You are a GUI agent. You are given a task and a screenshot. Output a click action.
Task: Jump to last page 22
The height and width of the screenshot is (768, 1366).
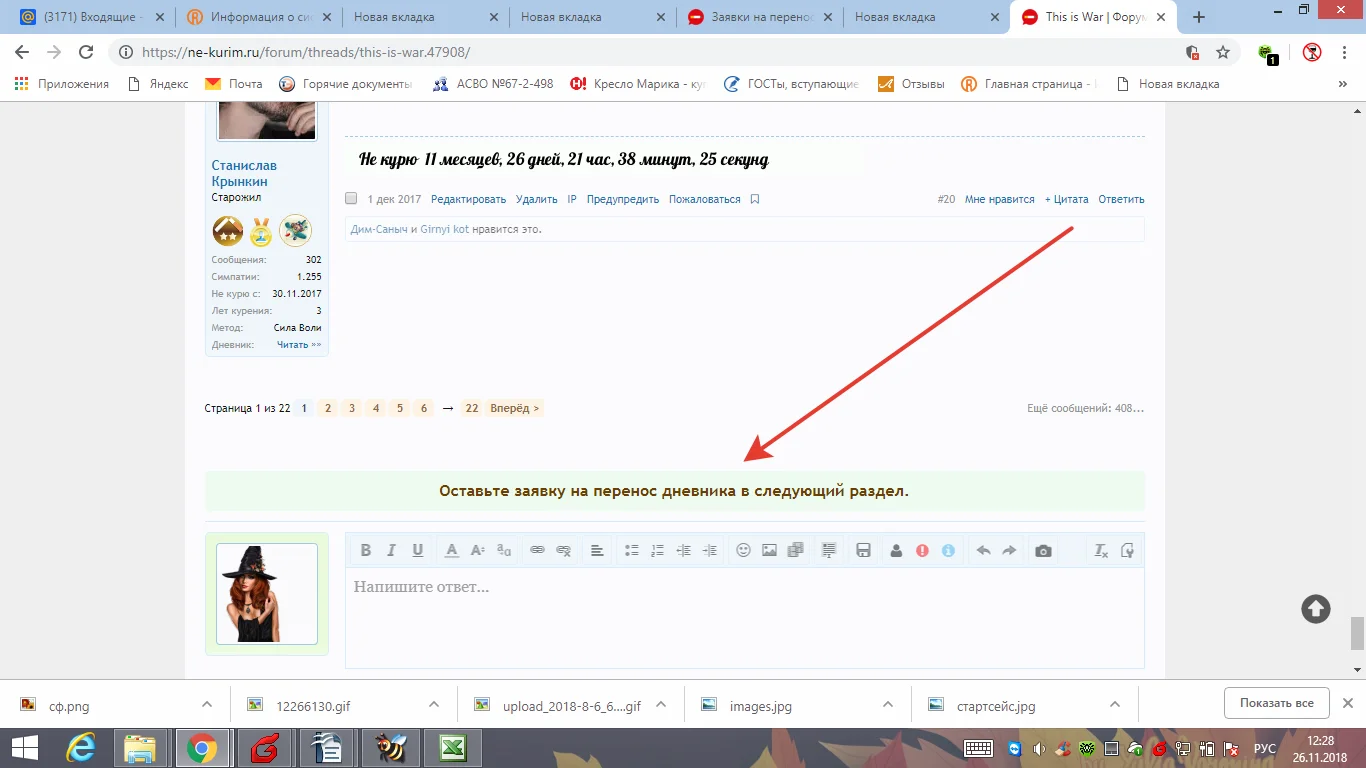click(472, 408)
